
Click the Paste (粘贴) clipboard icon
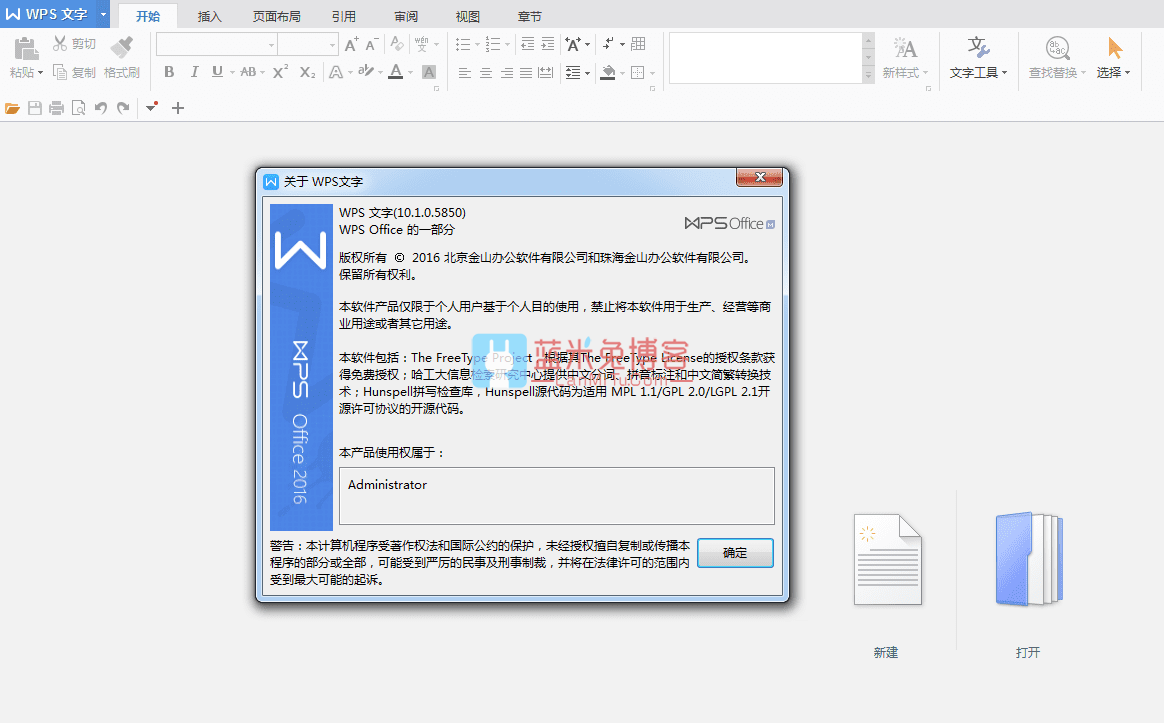26,48
